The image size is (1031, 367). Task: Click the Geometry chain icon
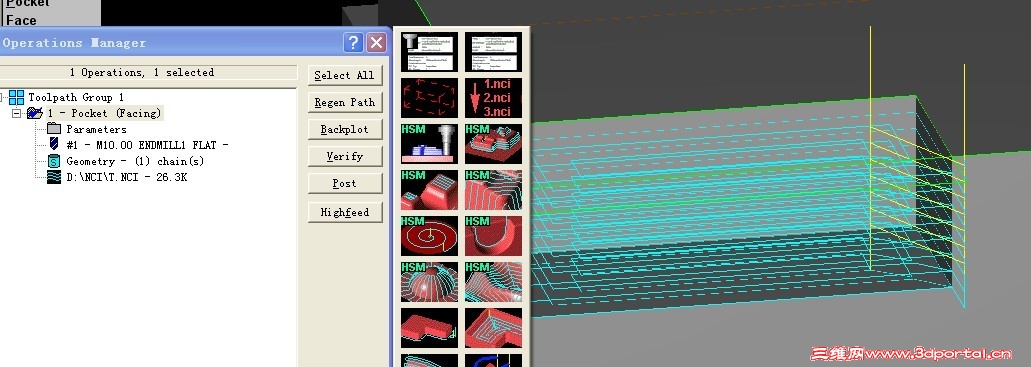(54, 161)
